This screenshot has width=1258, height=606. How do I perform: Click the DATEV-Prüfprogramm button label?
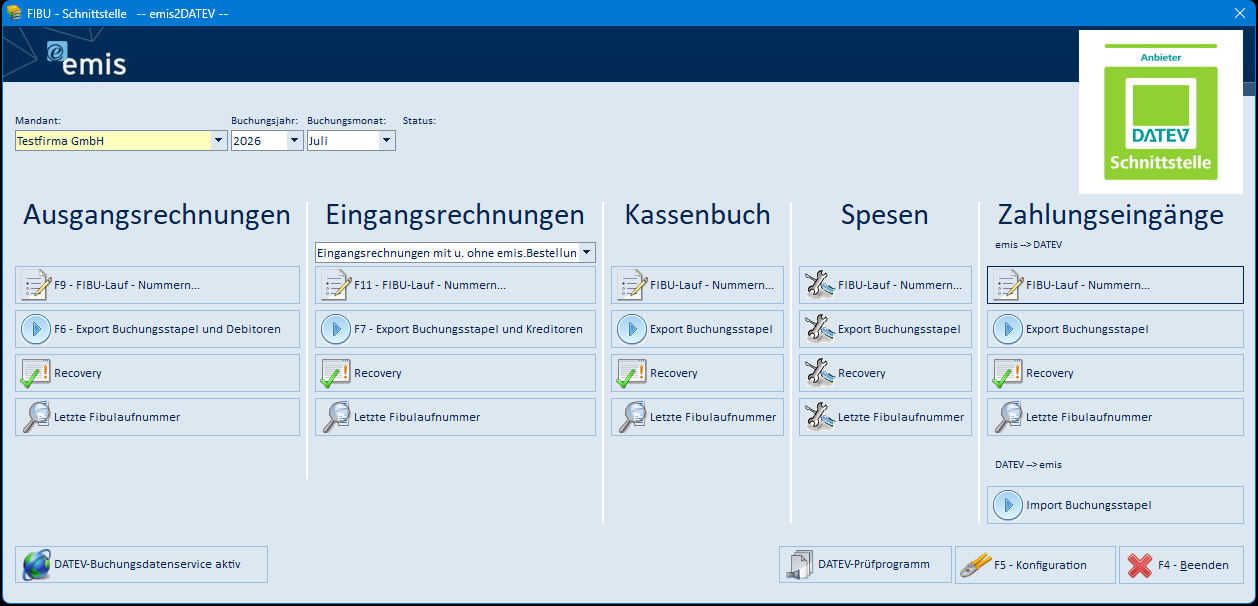click(874, 564)
